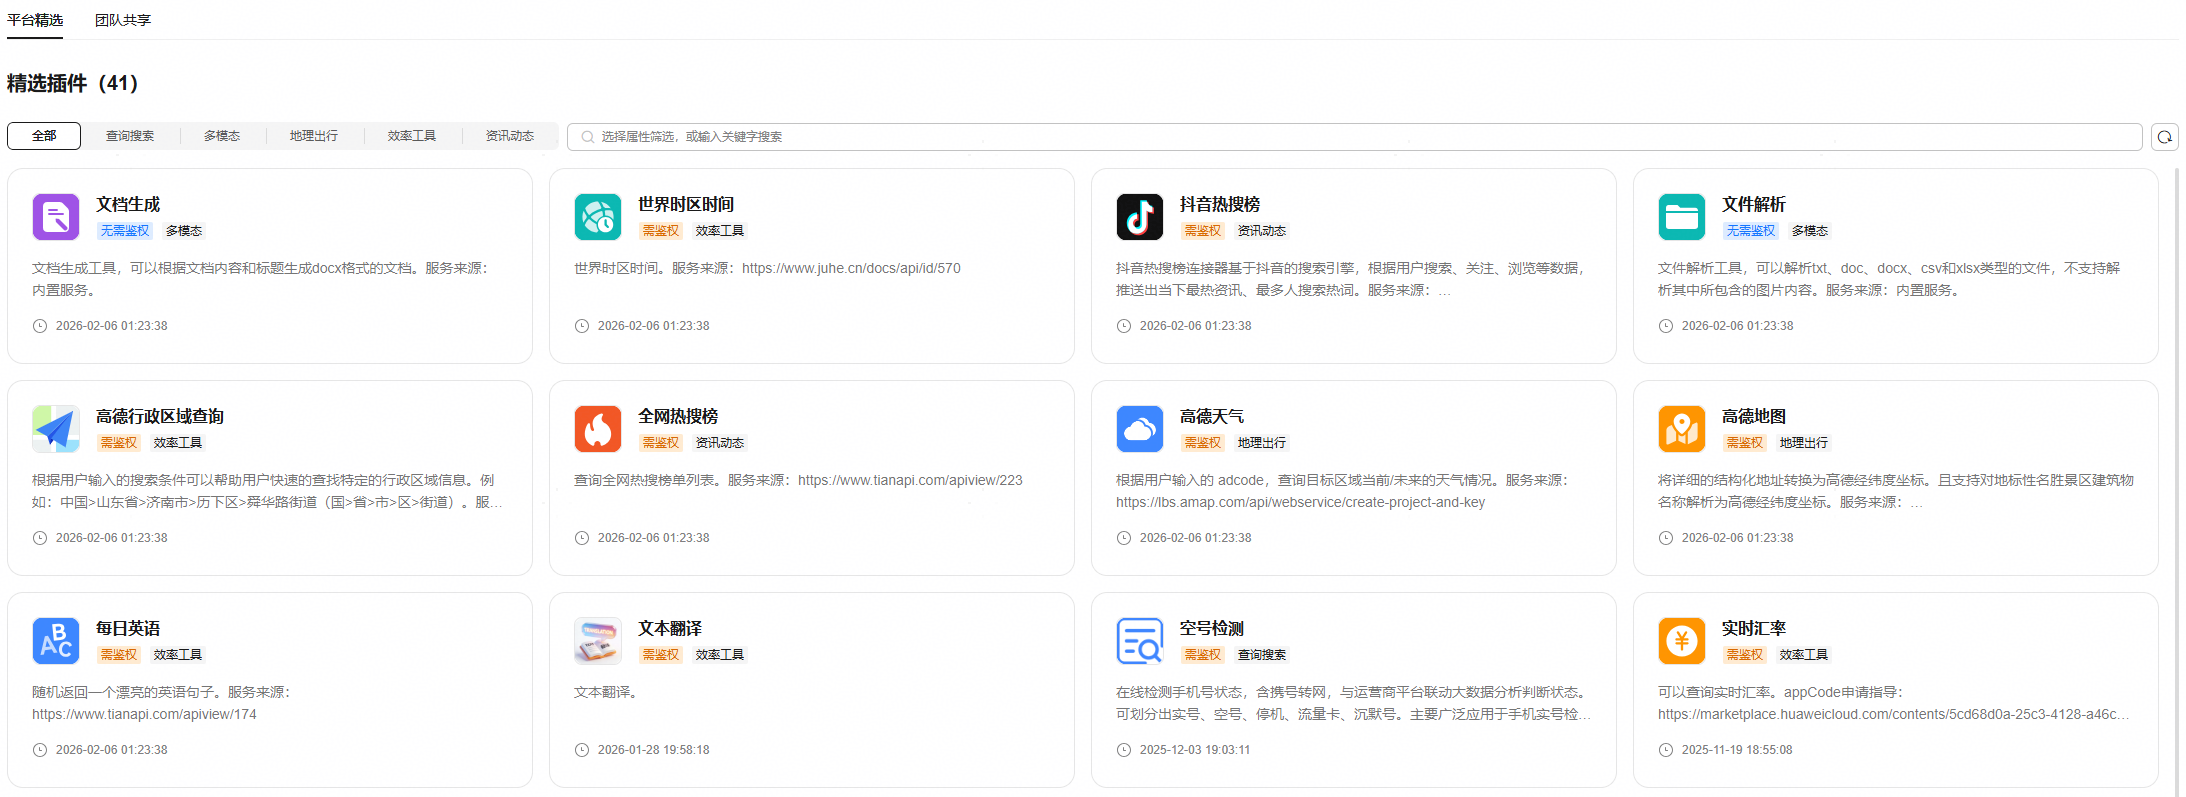The height and width of the screenshot is (797, 2186).
Task: Click the 全网热搜榜 flame icon
Action: point(598,429)
